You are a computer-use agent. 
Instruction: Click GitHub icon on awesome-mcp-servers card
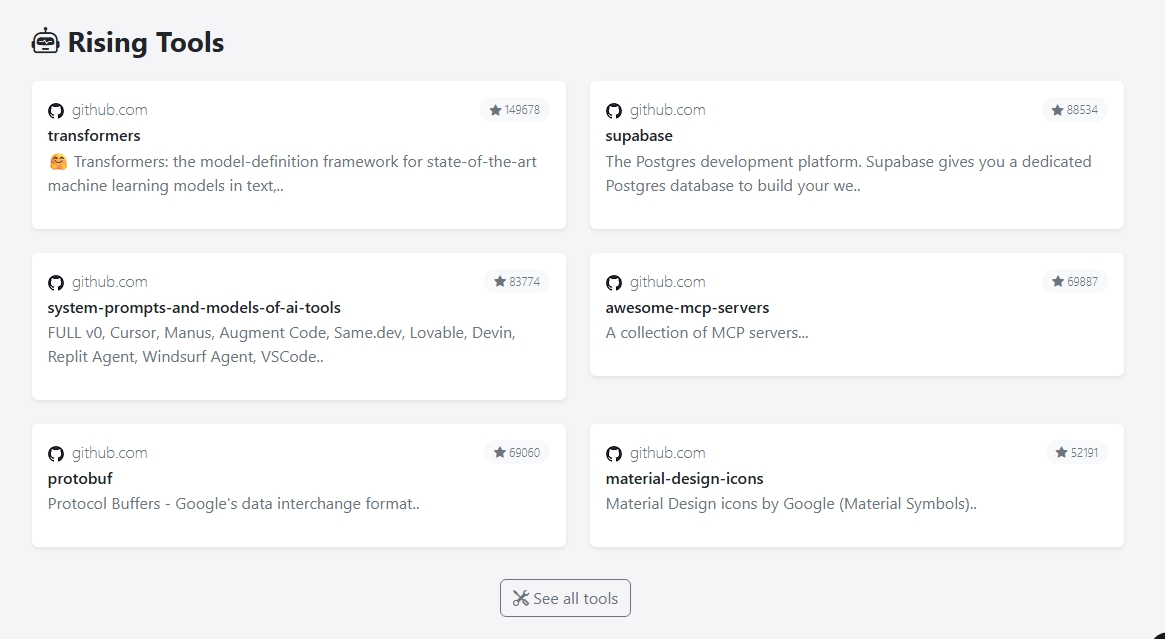click(x=614, y=282)
